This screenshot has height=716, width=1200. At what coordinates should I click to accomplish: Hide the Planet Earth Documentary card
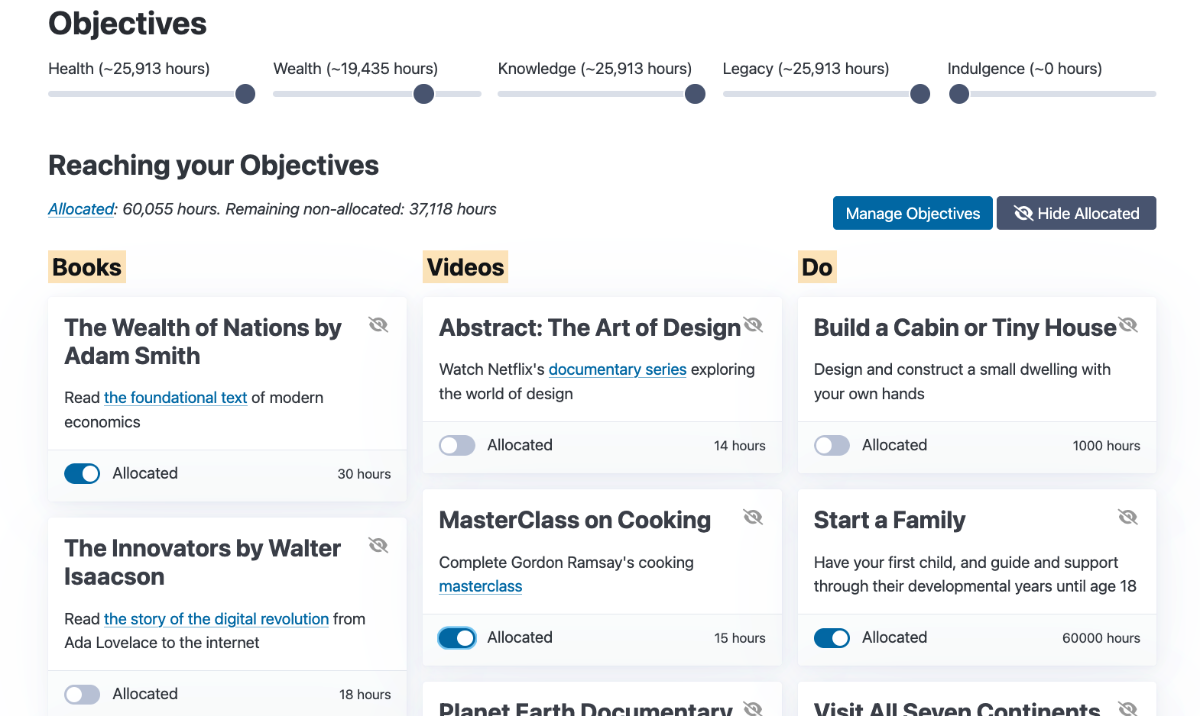[753, 707]
